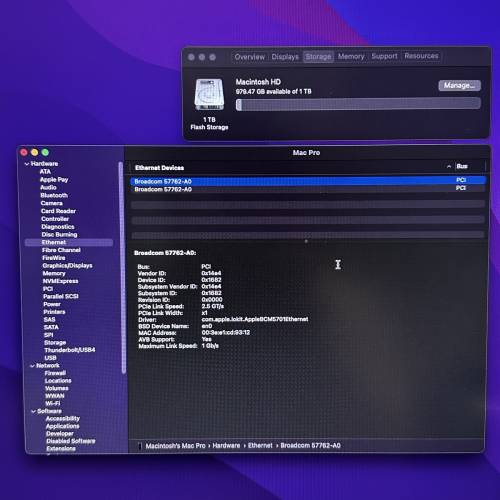The height and width of the screenshot is (500, 500).
Task: Click the PCIe Link Speed value 2.5 GT/s
Action: click(213, 306)
